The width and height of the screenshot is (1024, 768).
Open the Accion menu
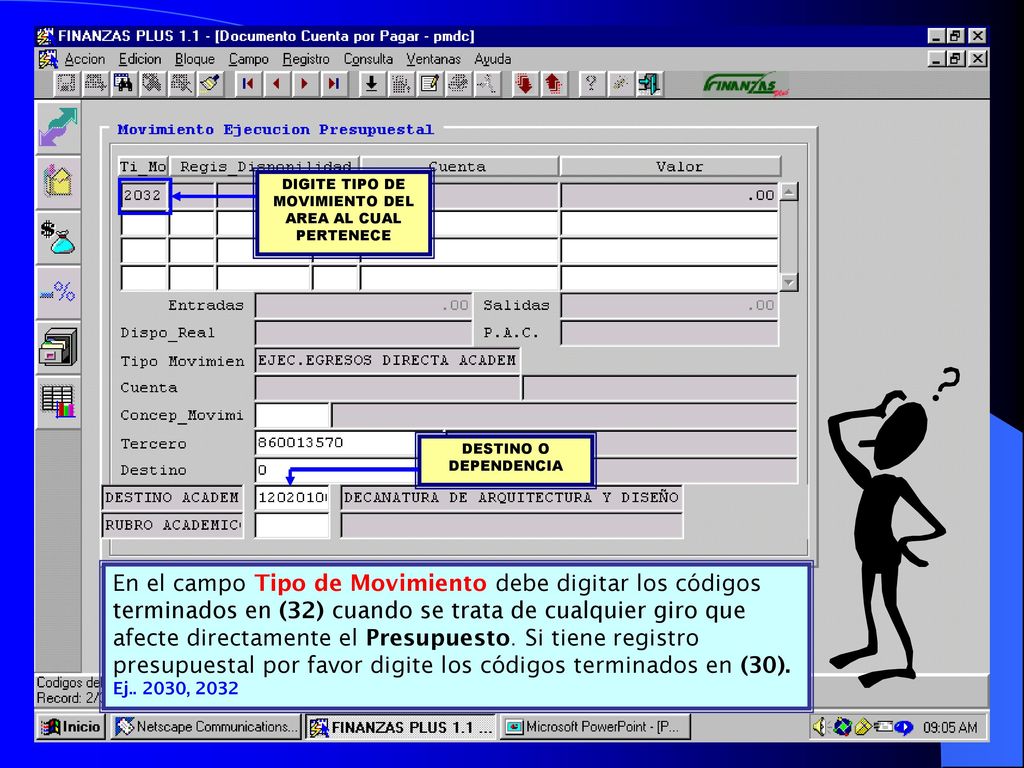tap(84, 59)
